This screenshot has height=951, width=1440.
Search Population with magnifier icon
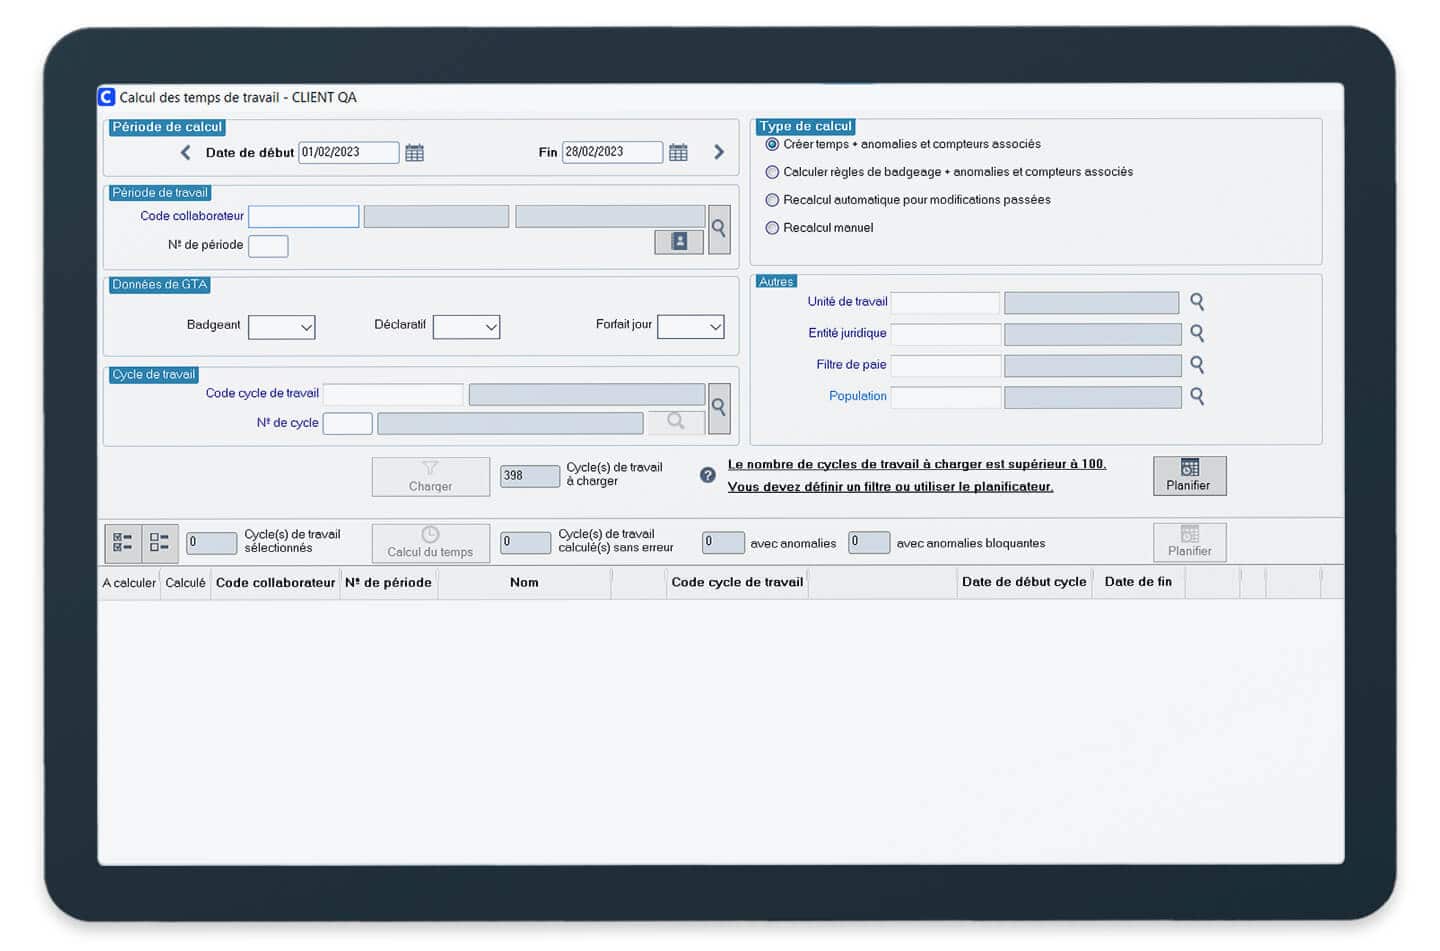(1196, 397)
